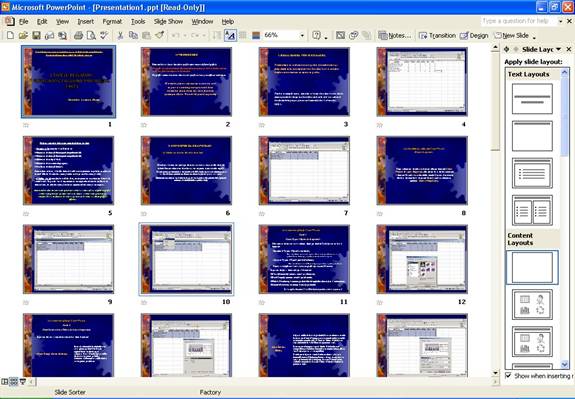Toggle the Show Formatting icon
Viewport: 575px width, 399px height.
230,36
